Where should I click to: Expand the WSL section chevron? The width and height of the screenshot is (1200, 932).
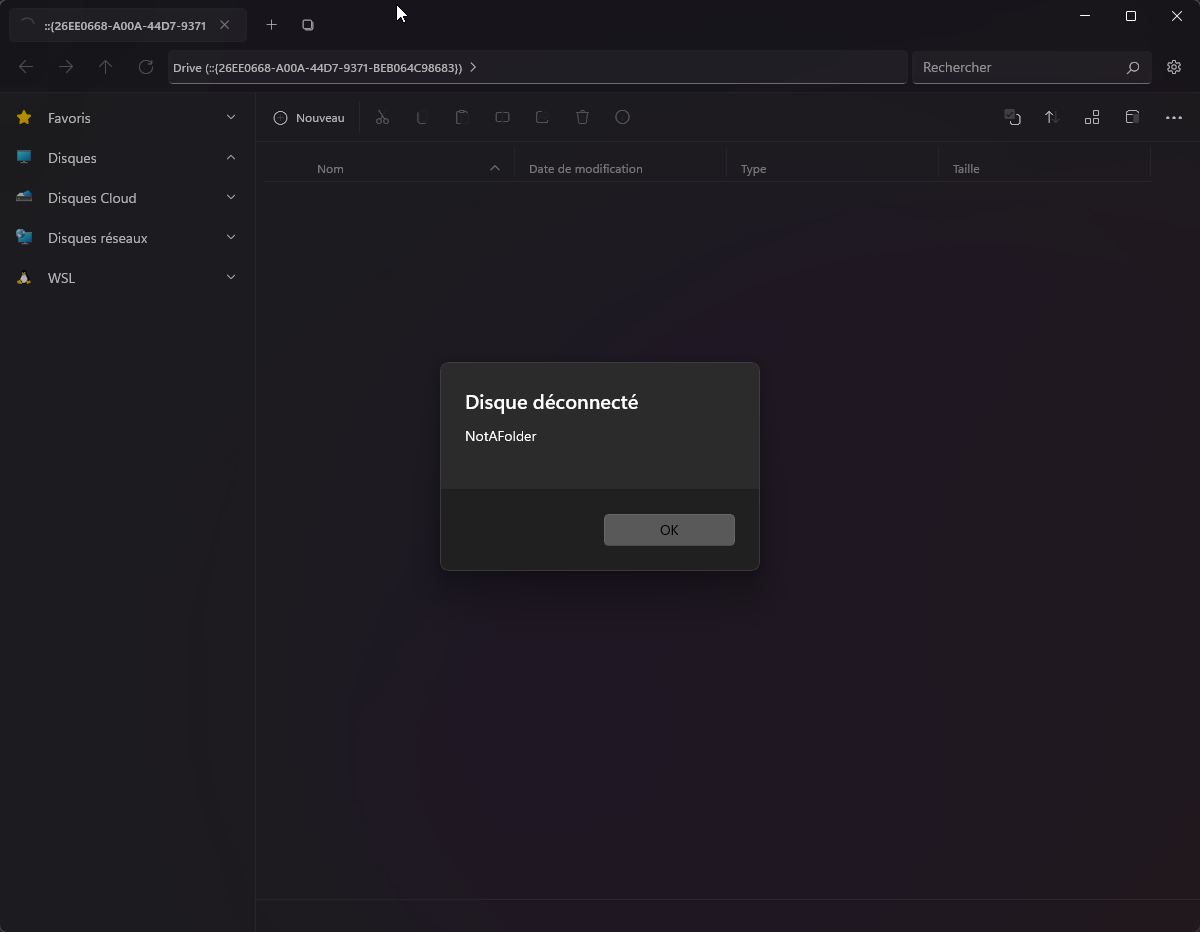point(231,277)
